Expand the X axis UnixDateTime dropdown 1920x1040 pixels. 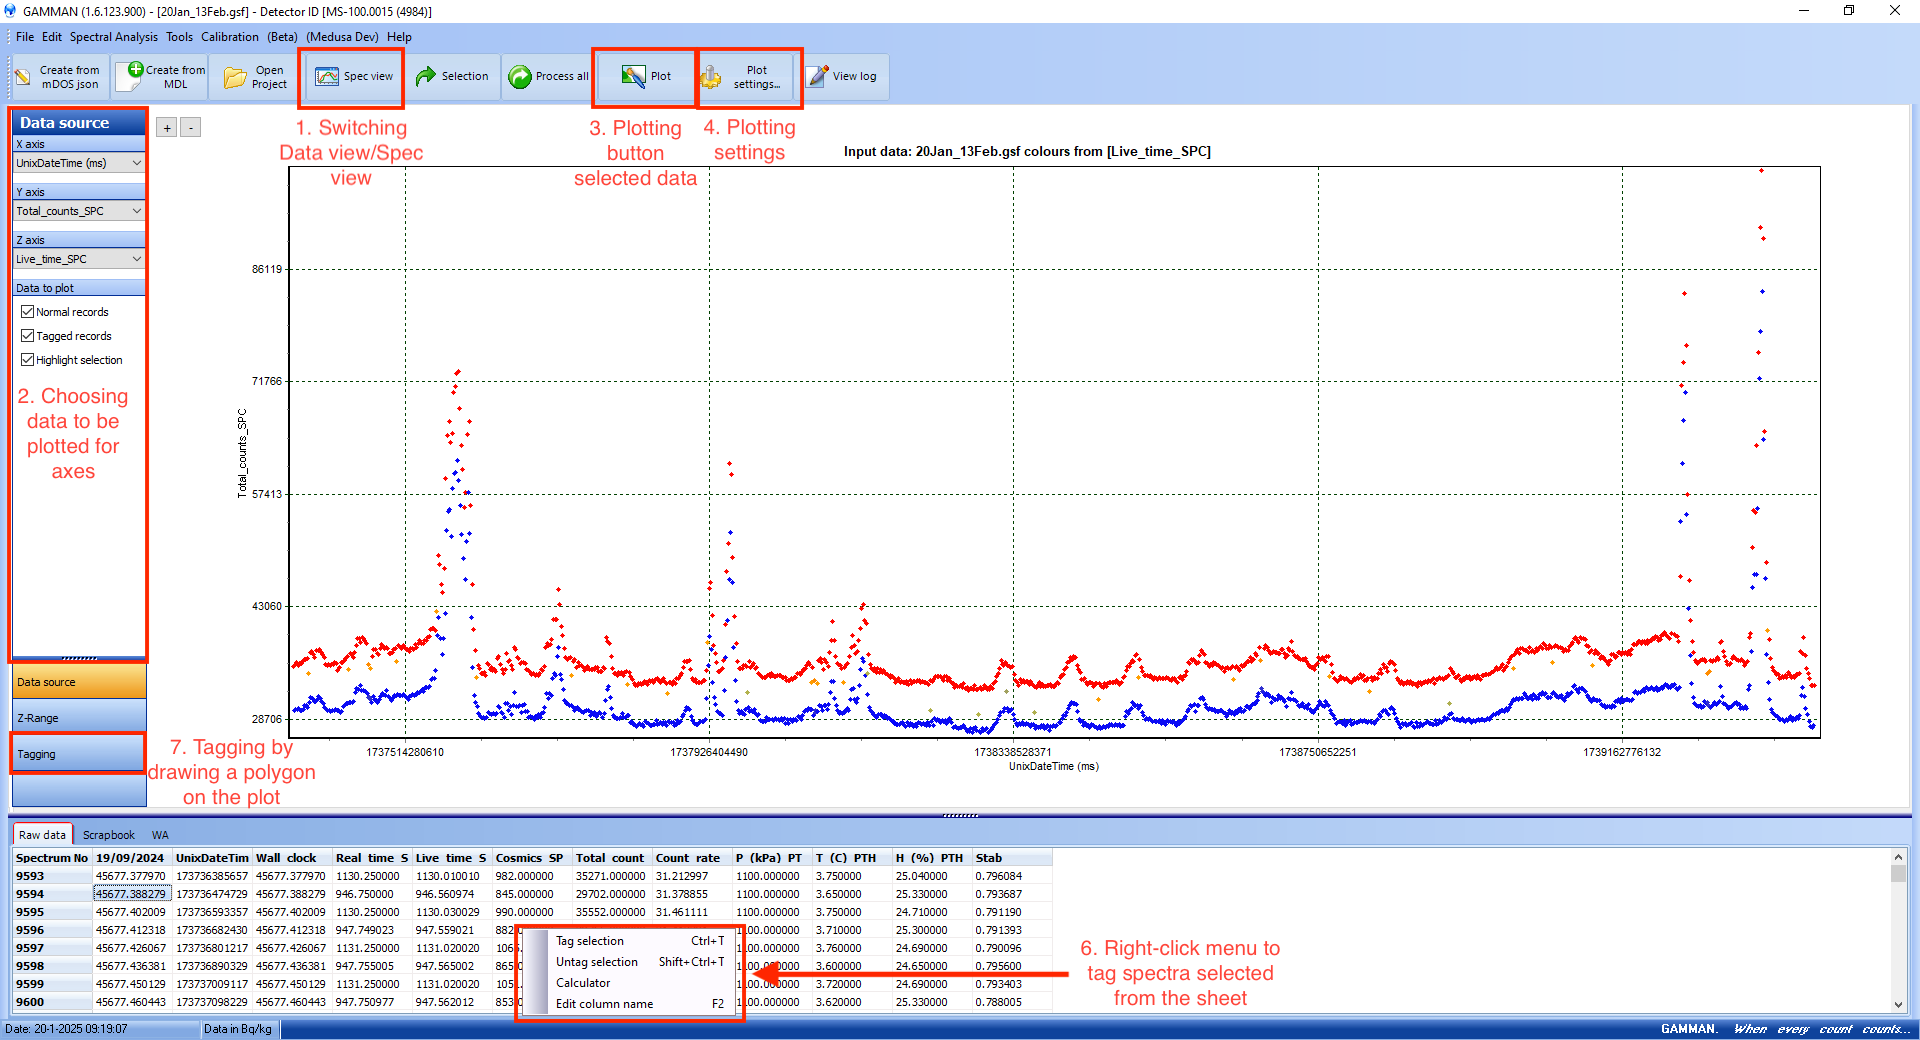(136, 163)
